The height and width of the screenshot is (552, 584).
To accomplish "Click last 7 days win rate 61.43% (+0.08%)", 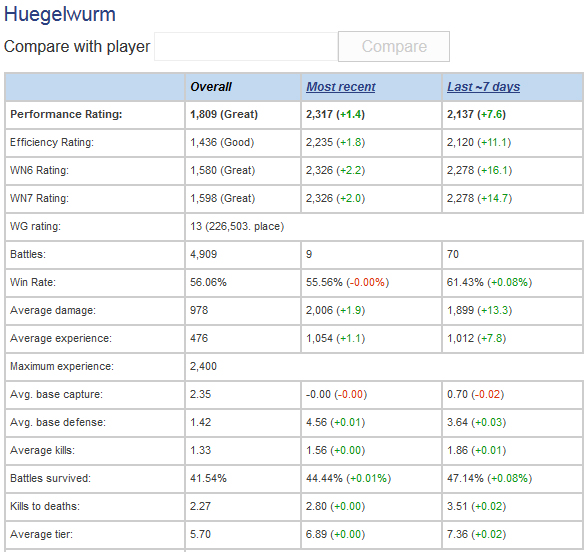I will [x=489, y=282].
